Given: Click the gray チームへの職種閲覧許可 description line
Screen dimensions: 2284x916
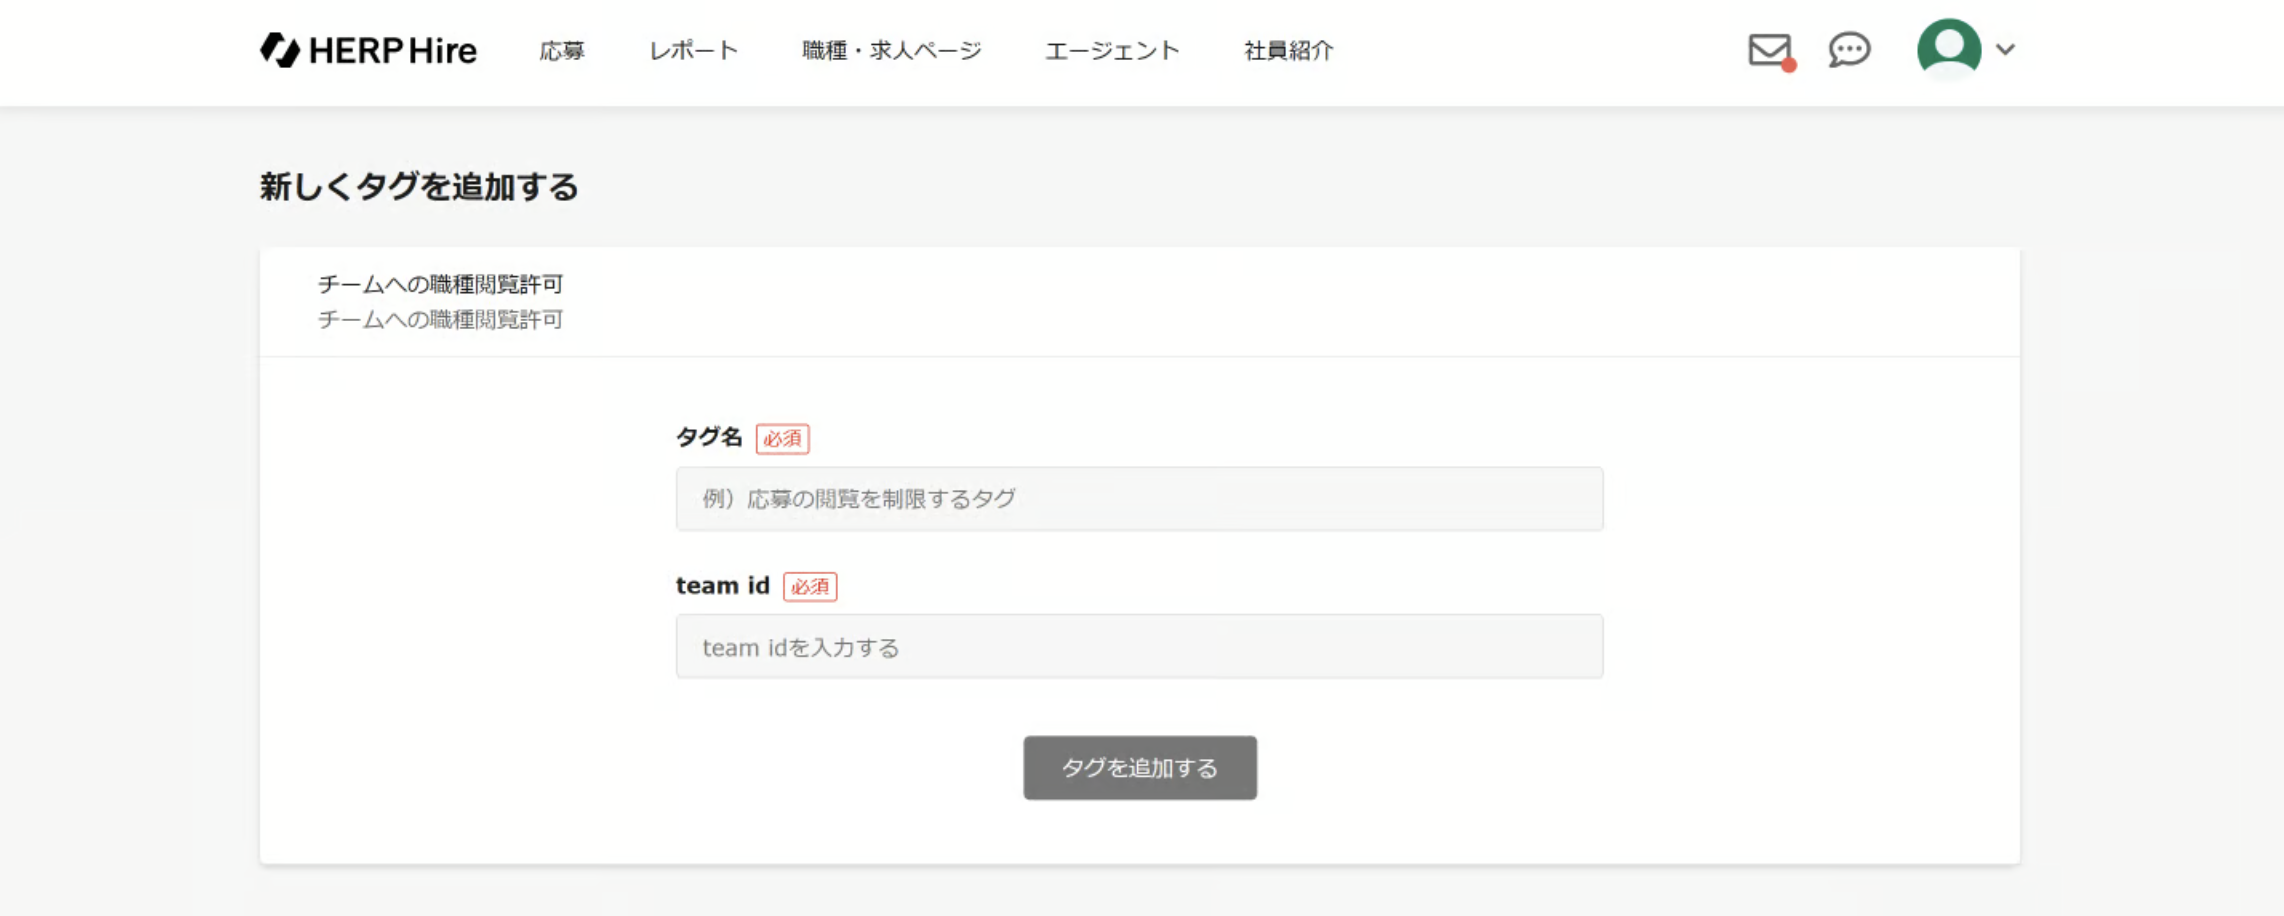Looking at the screenshot, I should [x=440, y=319].
